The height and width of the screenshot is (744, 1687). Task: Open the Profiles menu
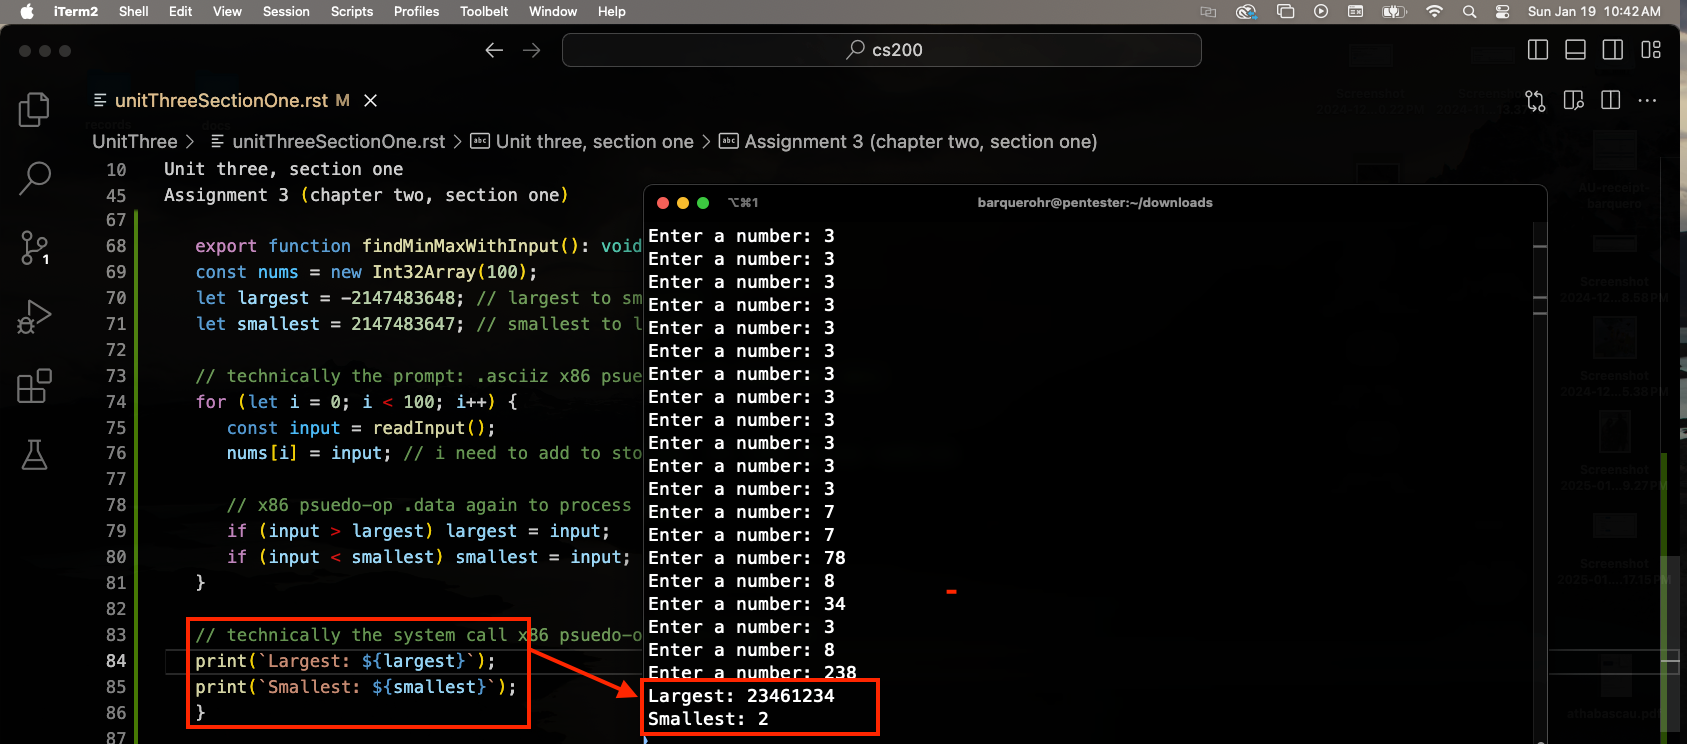(x=416, y=12)
